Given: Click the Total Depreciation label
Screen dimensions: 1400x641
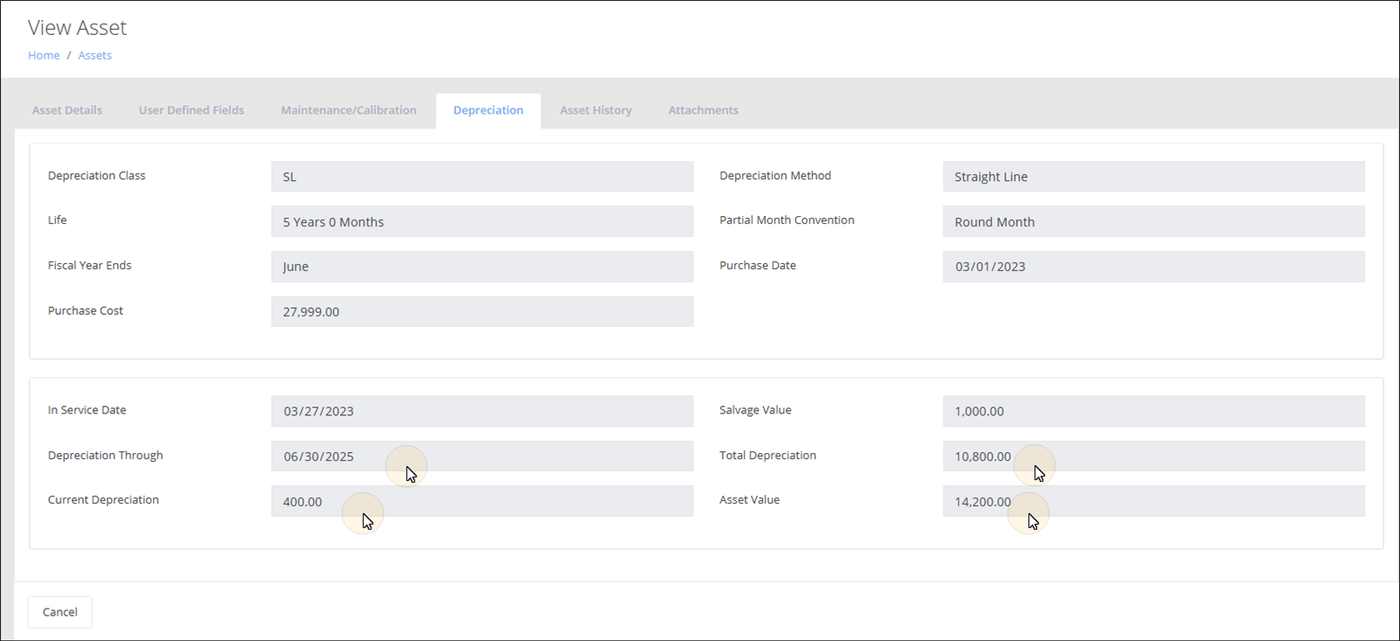Looking at the screenshot, I should pyautogui.click(x=768, y=455).
